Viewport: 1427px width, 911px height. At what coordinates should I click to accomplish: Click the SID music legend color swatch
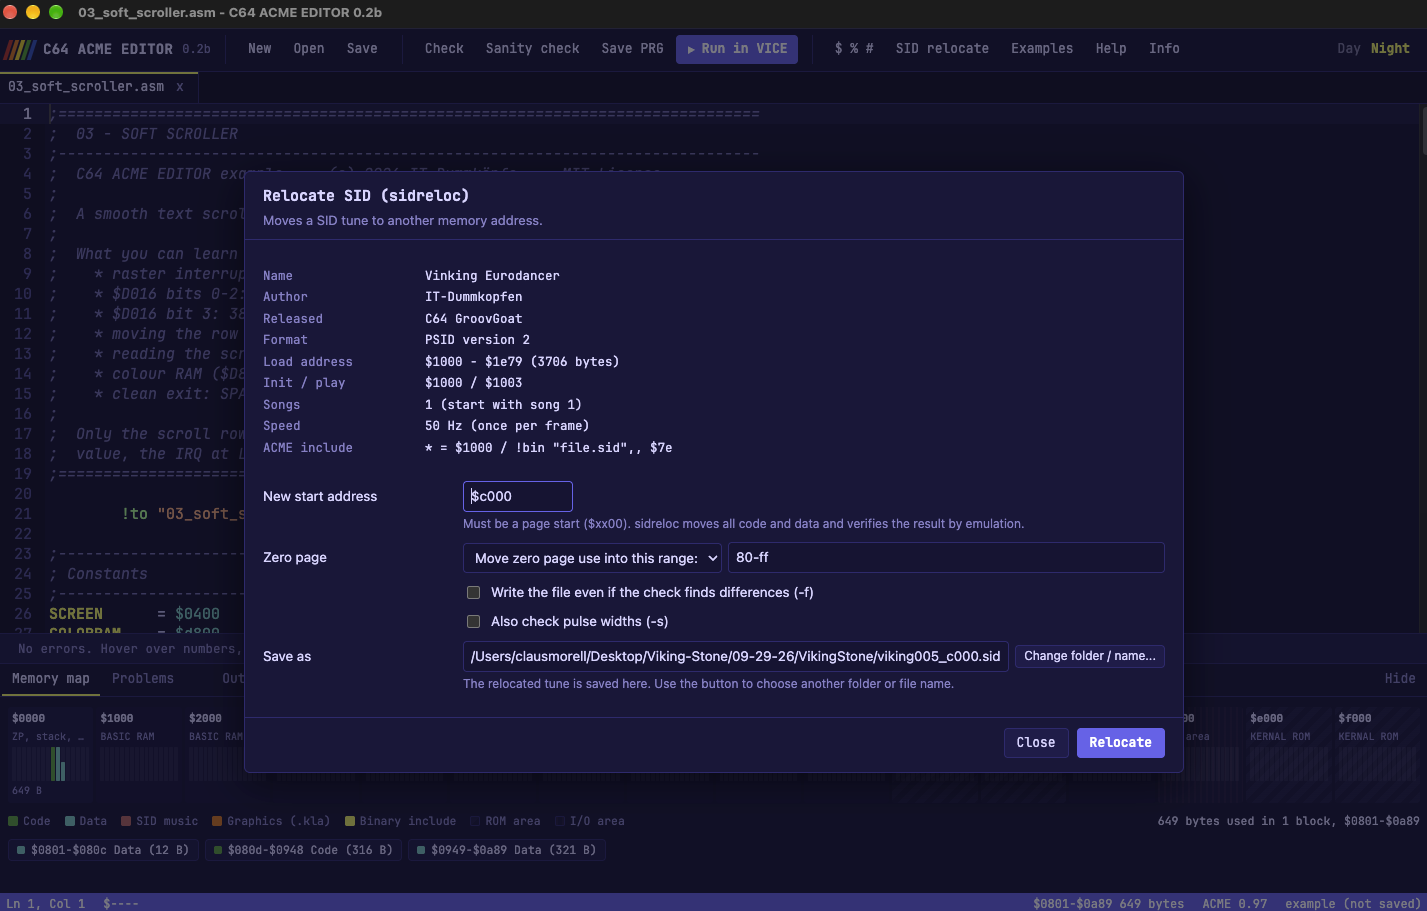(x=126, y=822)
